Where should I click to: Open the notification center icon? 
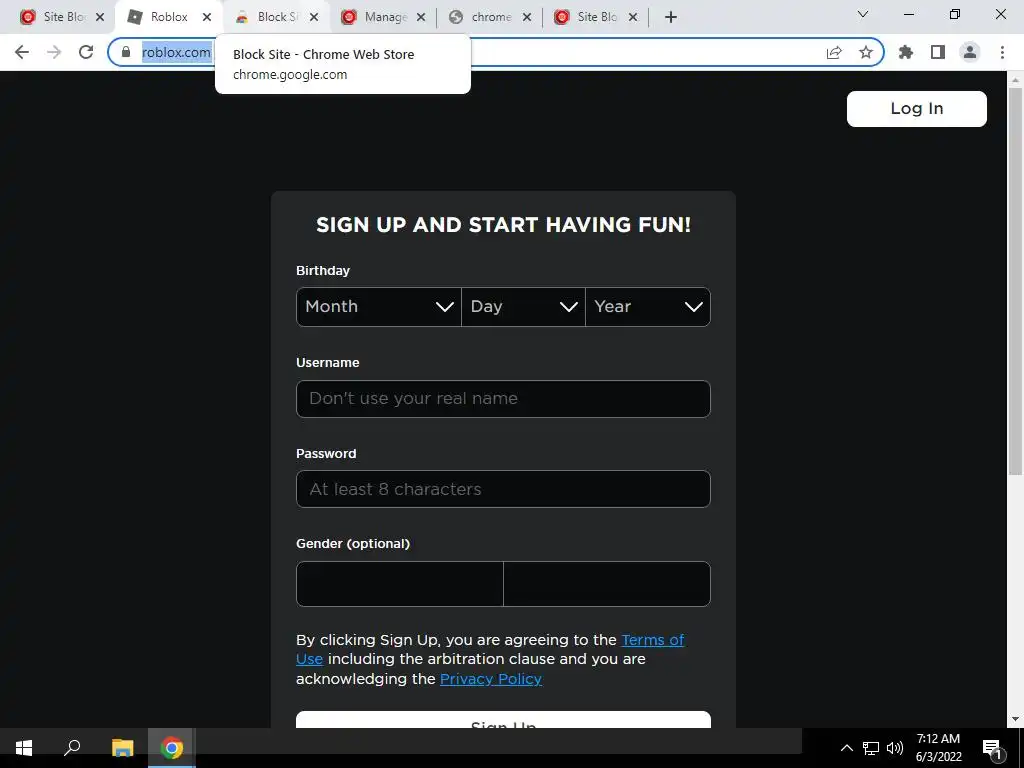[993, 748]
